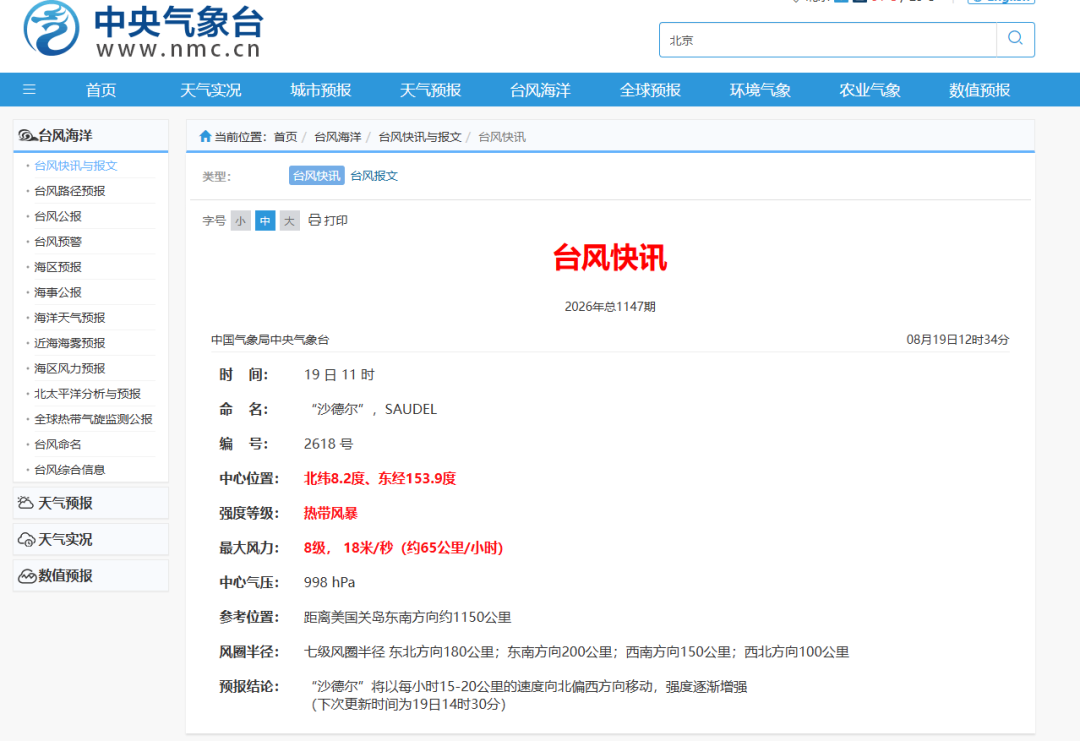
Task: Open 近海海雾预报 sidebar link
Action: tap(70, 343)
